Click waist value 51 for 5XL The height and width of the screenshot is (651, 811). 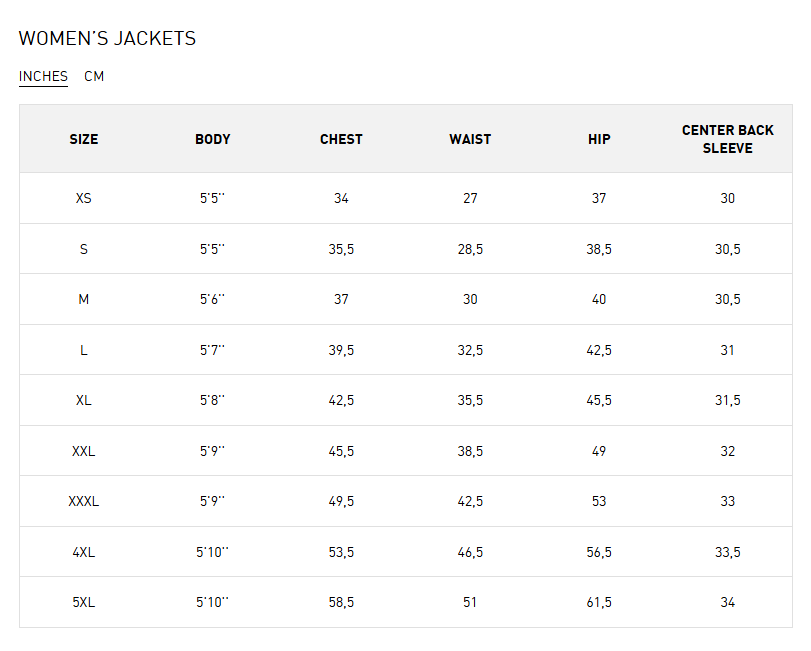coord(470,602)
